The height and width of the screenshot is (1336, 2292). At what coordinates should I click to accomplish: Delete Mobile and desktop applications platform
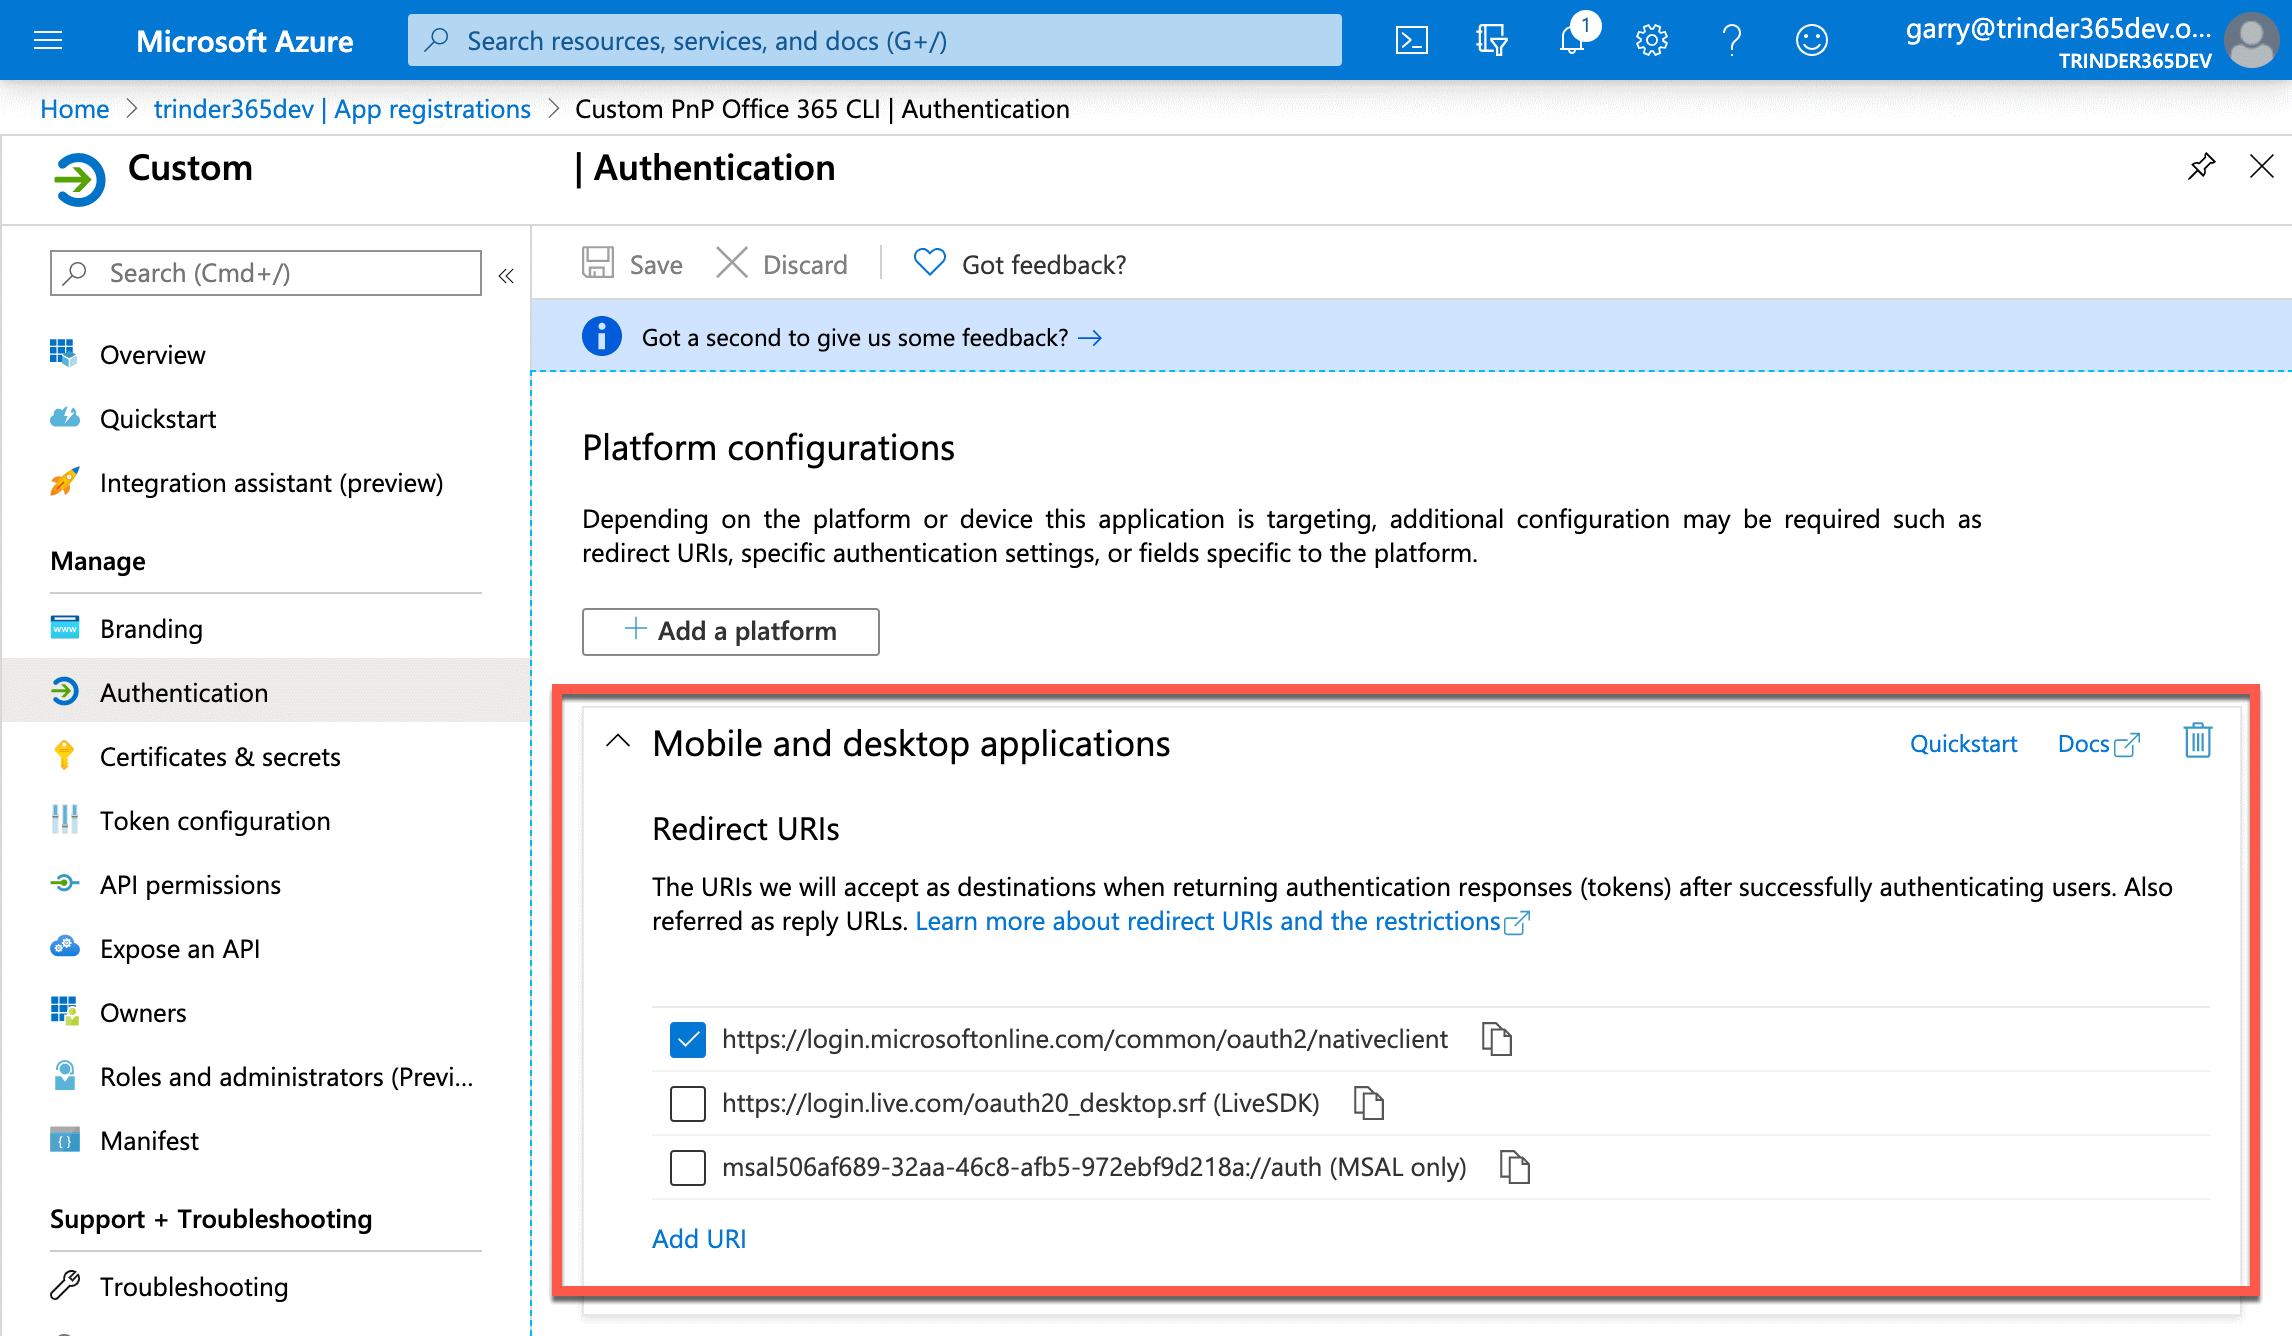tap(2197, 741)
